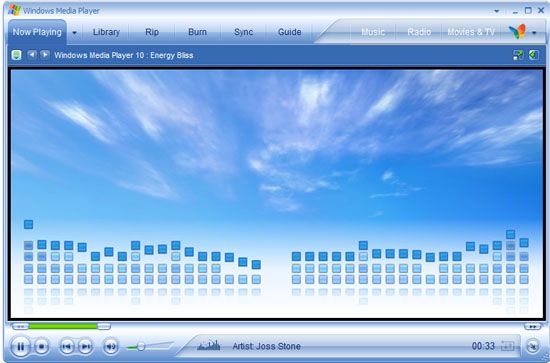
Task: Pause the current song
Action: click(20, 347)
